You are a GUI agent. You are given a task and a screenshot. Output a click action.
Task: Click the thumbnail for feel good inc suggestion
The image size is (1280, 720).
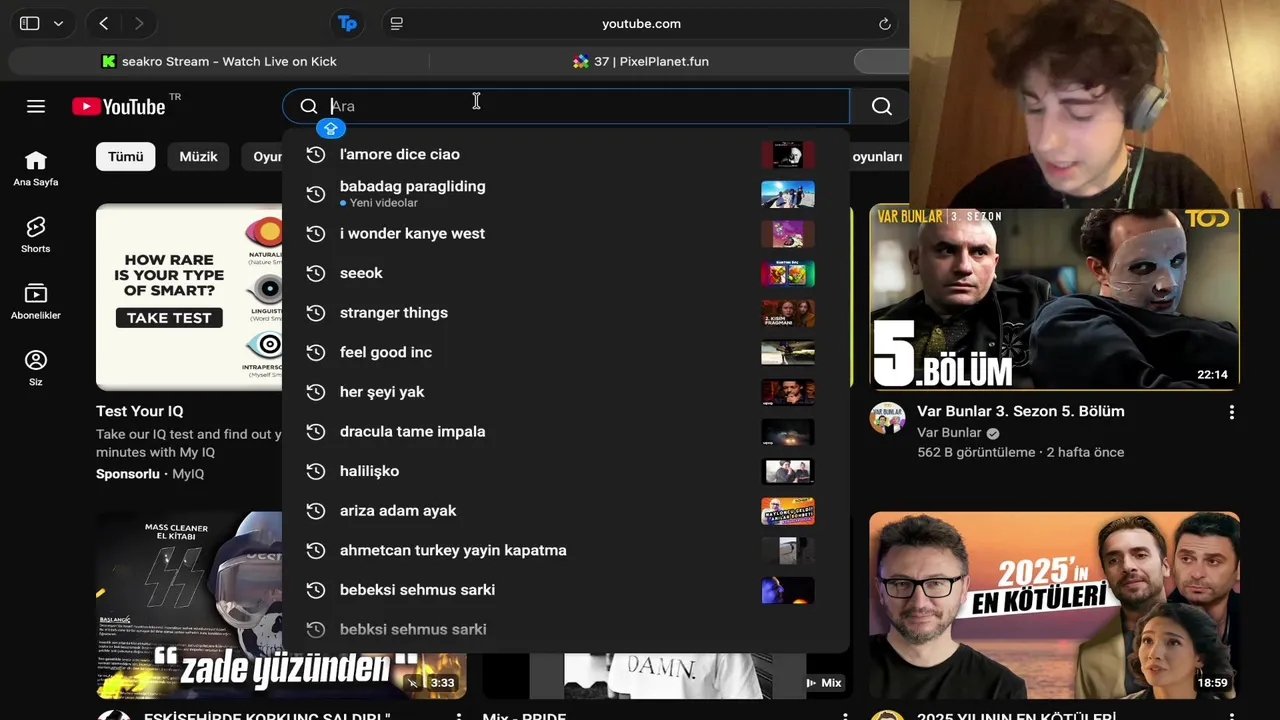pyautogui.click(x=788, y=352)
